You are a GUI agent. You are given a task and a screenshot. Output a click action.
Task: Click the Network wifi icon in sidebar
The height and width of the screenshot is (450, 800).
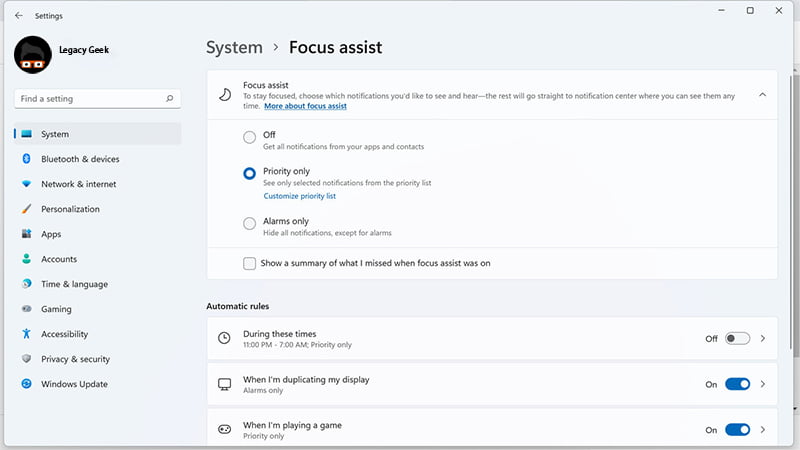pyautogui.click(x=27, y=184)
